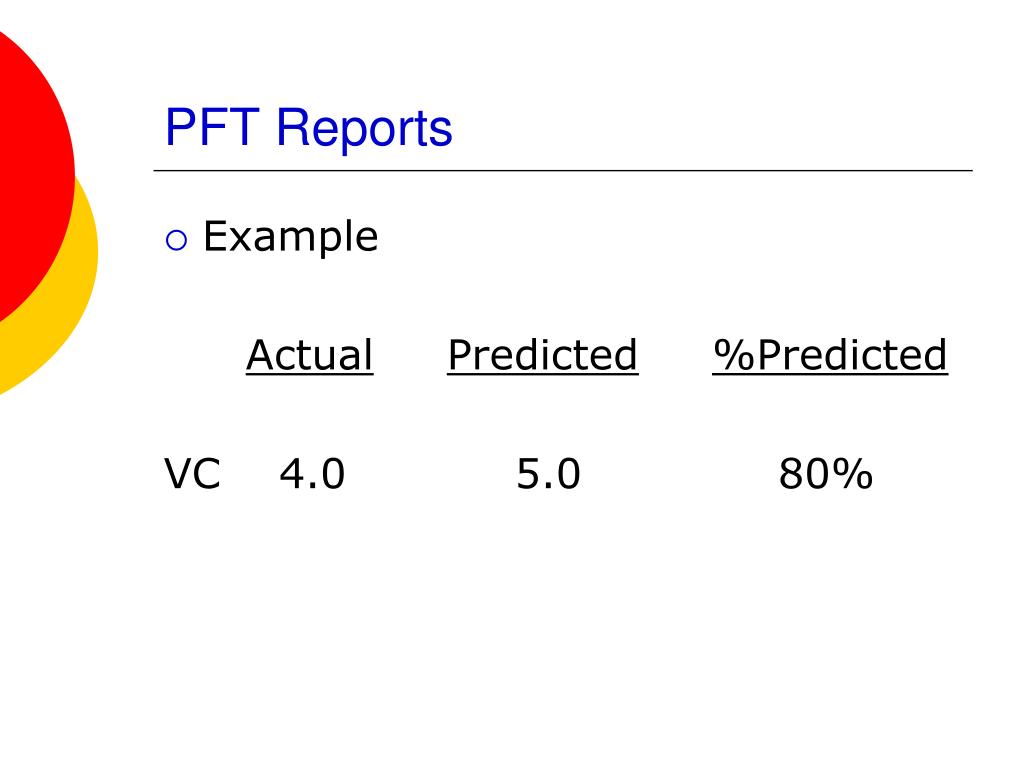
Task: Select the word 'PFT' in title
Action: point(212,127)
